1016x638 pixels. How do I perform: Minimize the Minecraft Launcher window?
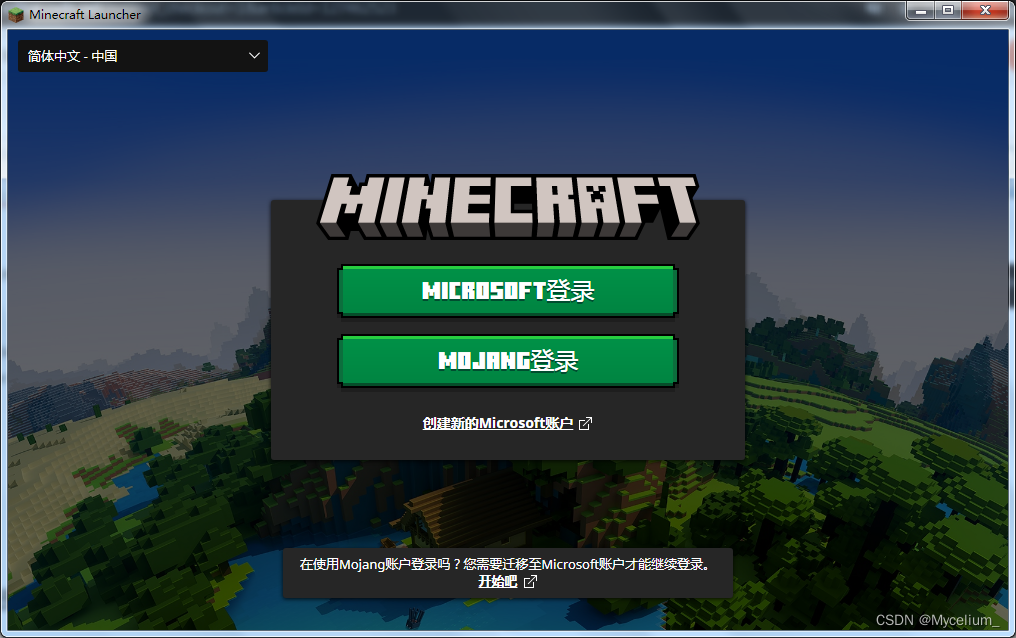pyautogui.click(x=920, y=11)
